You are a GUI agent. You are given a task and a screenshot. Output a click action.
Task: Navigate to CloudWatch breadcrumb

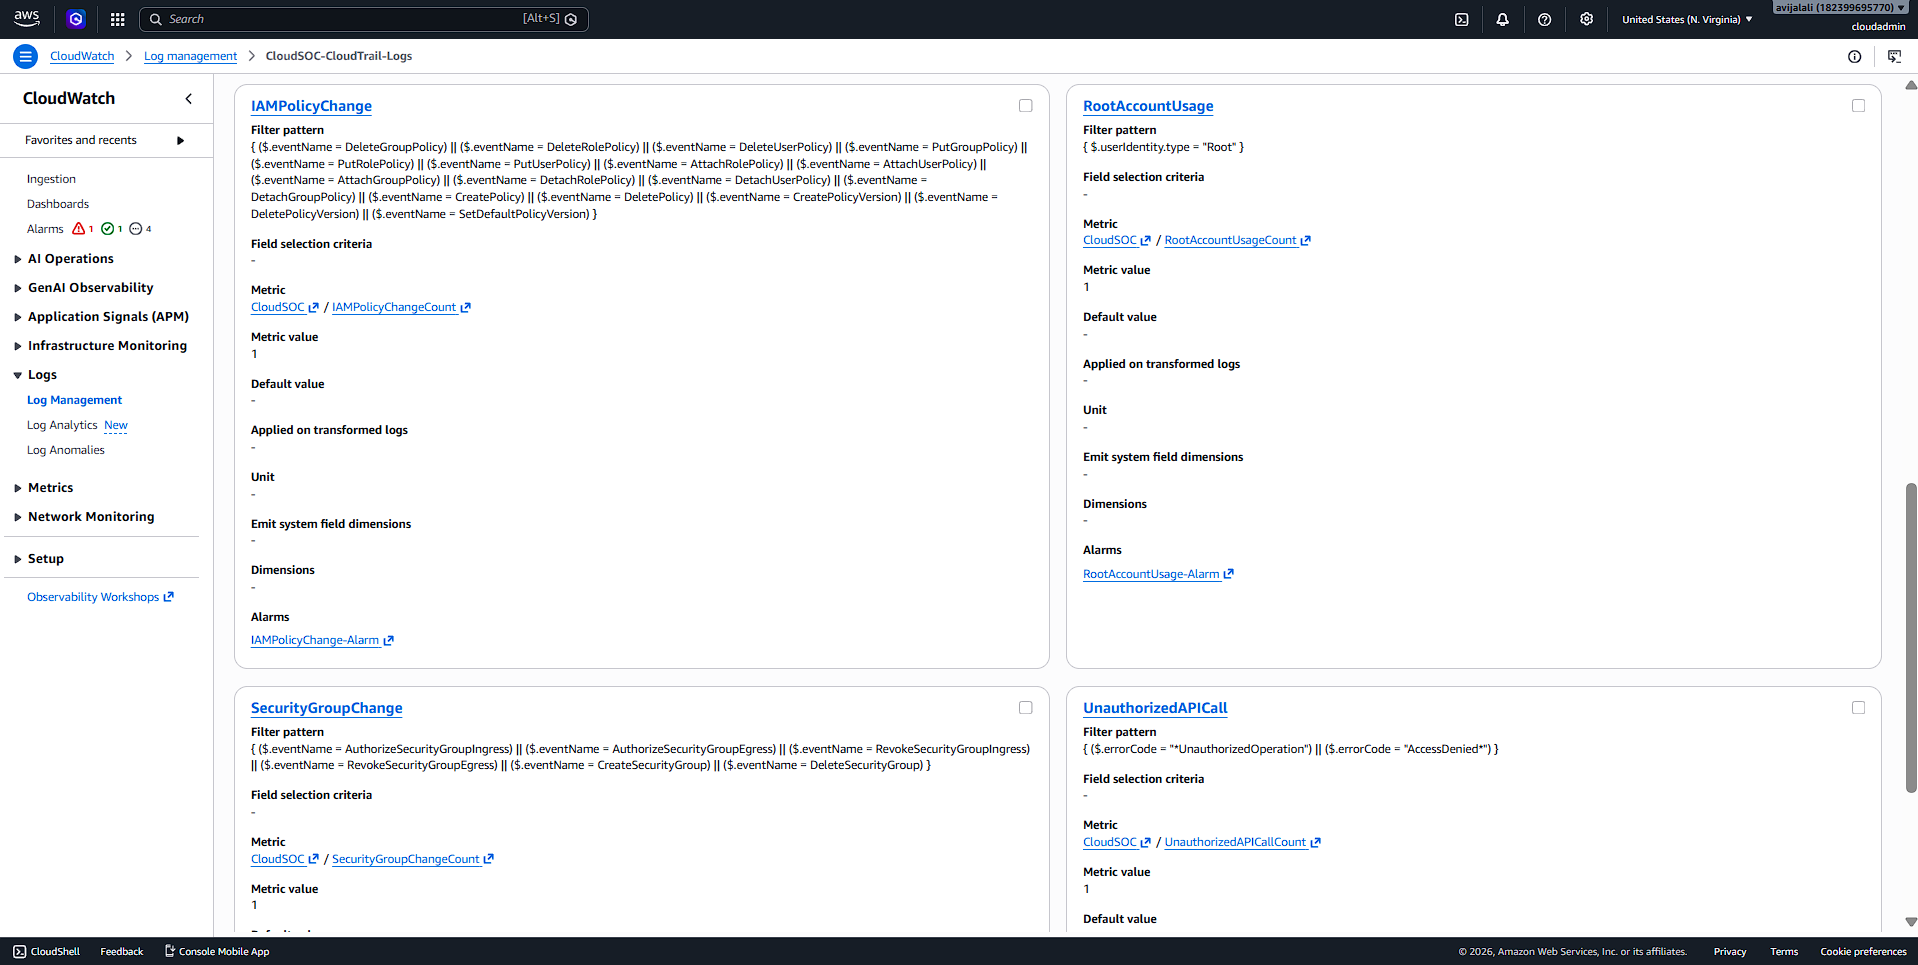point(82,56)
